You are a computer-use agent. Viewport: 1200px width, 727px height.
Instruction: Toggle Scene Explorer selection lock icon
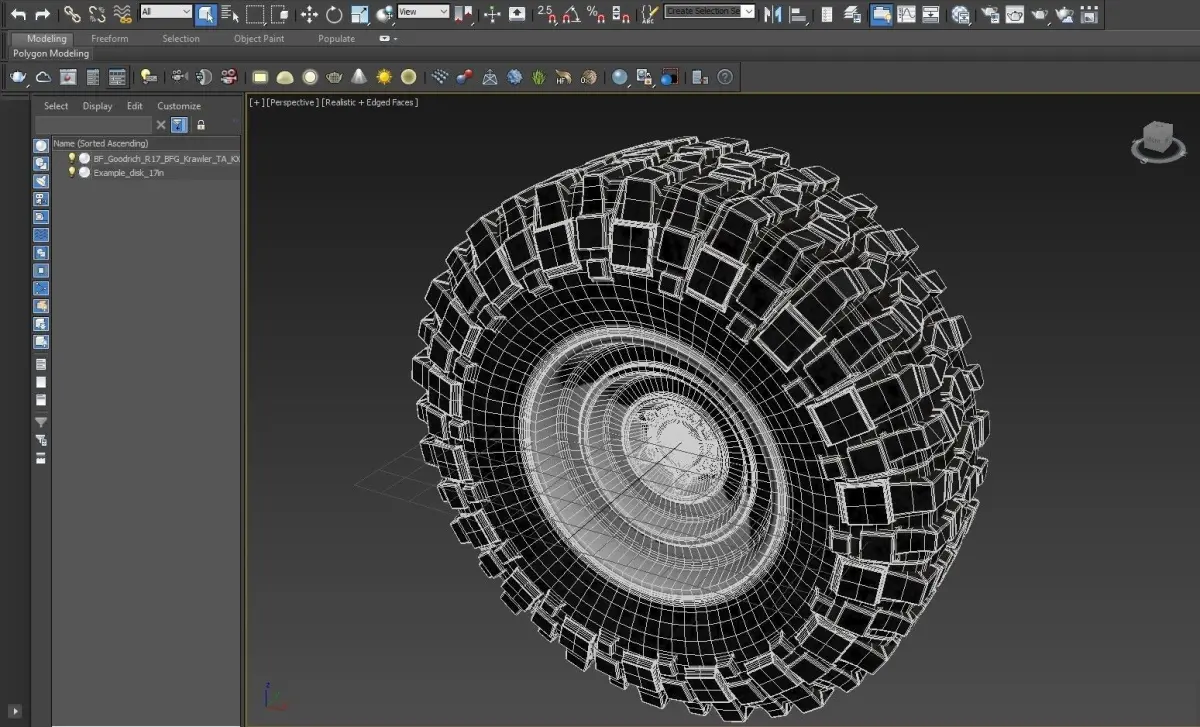(201, 125)
